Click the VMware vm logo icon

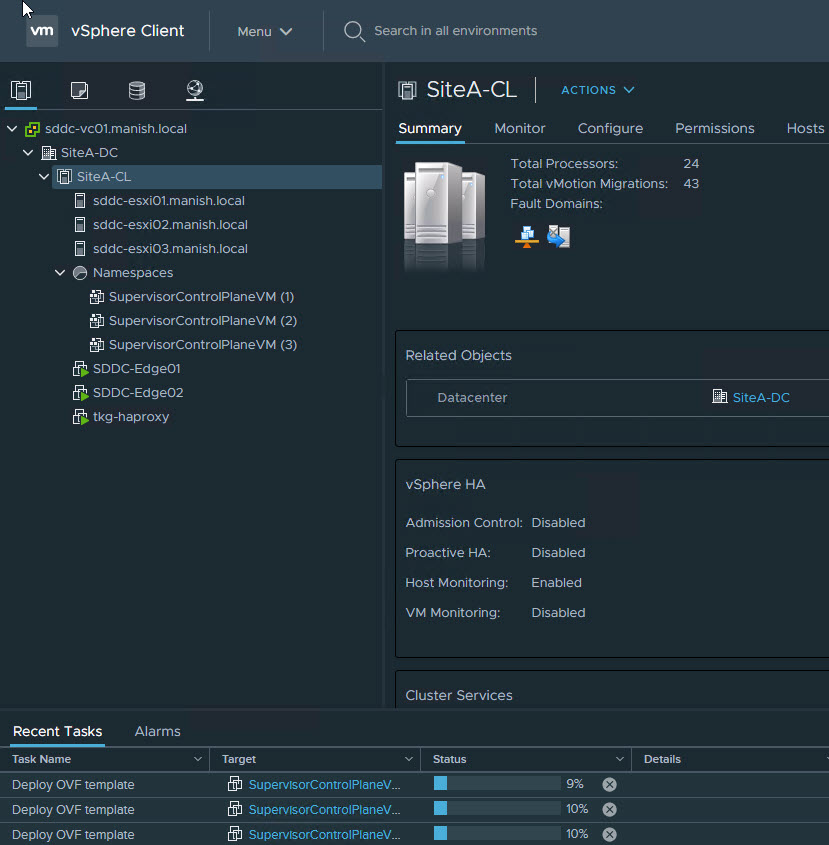42,31
